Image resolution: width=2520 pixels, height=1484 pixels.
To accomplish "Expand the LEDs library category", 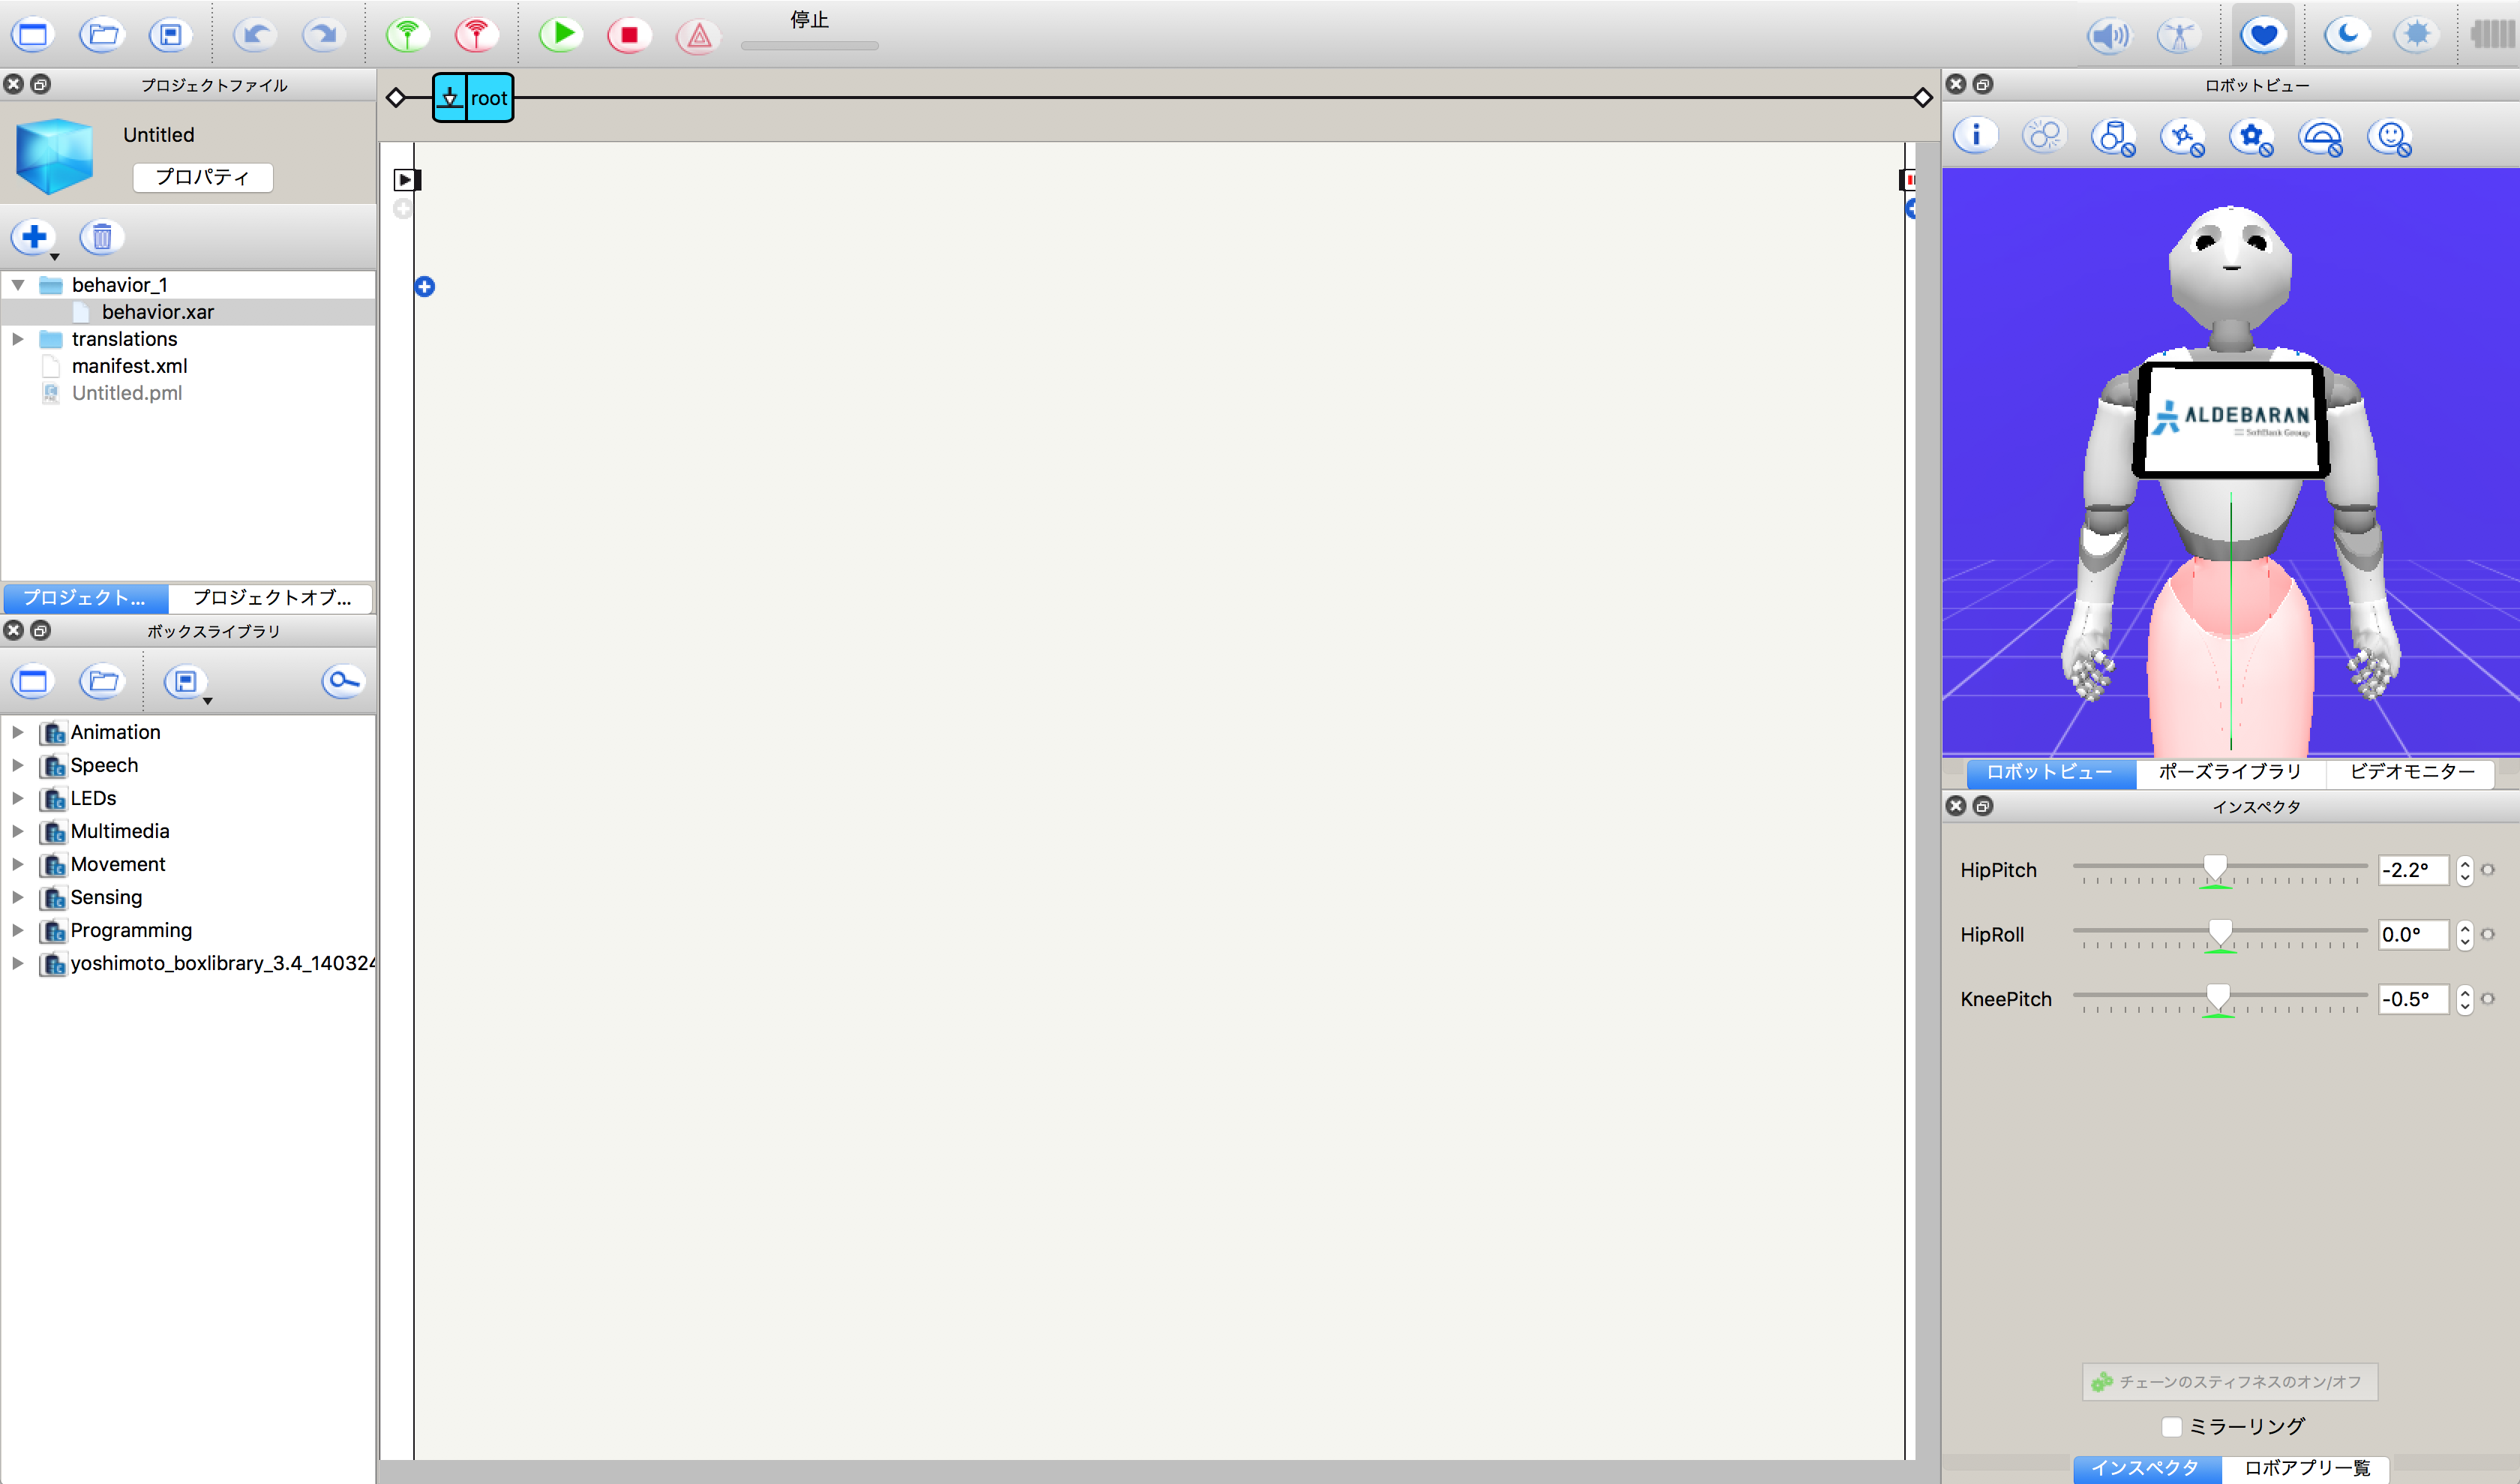I will pyautogui.click(x=18, y=798).
